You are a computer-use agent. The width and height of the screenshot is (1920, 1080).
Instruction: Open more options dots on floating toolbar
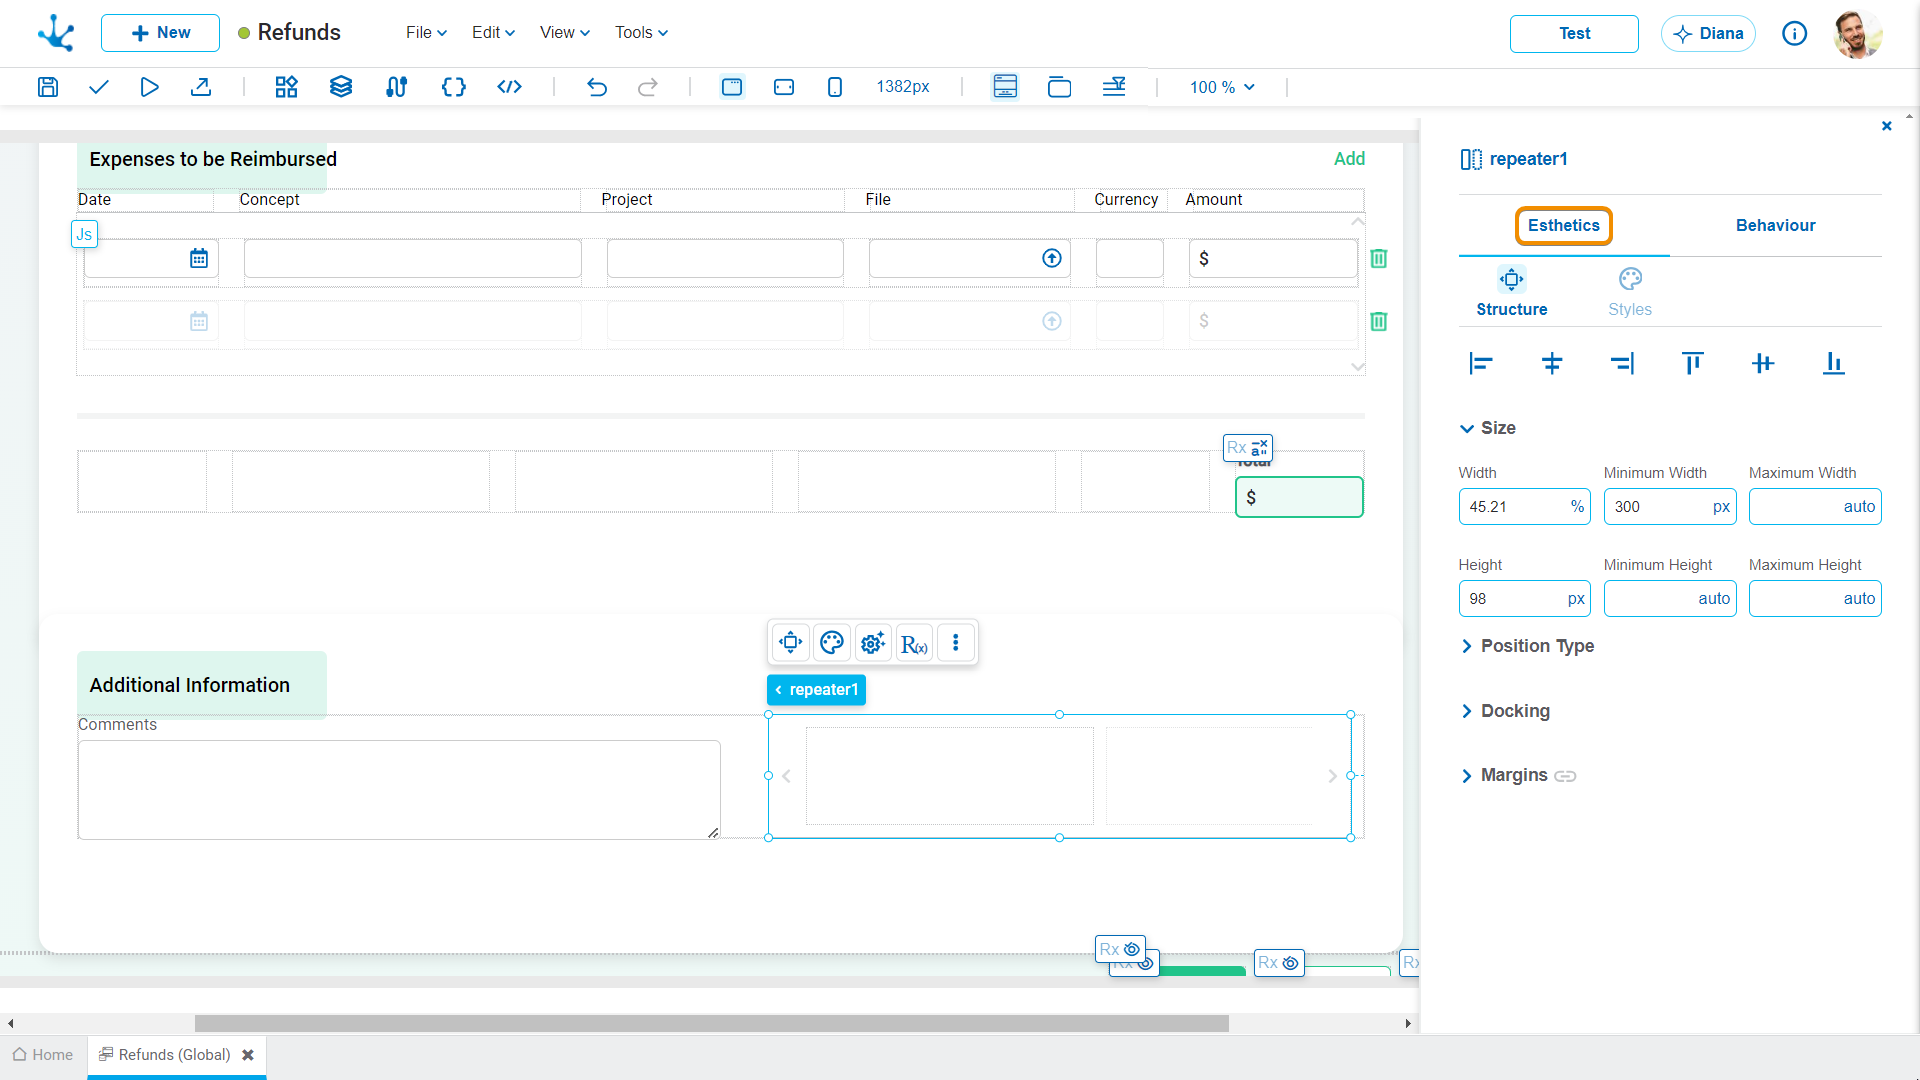coord(956,643)
